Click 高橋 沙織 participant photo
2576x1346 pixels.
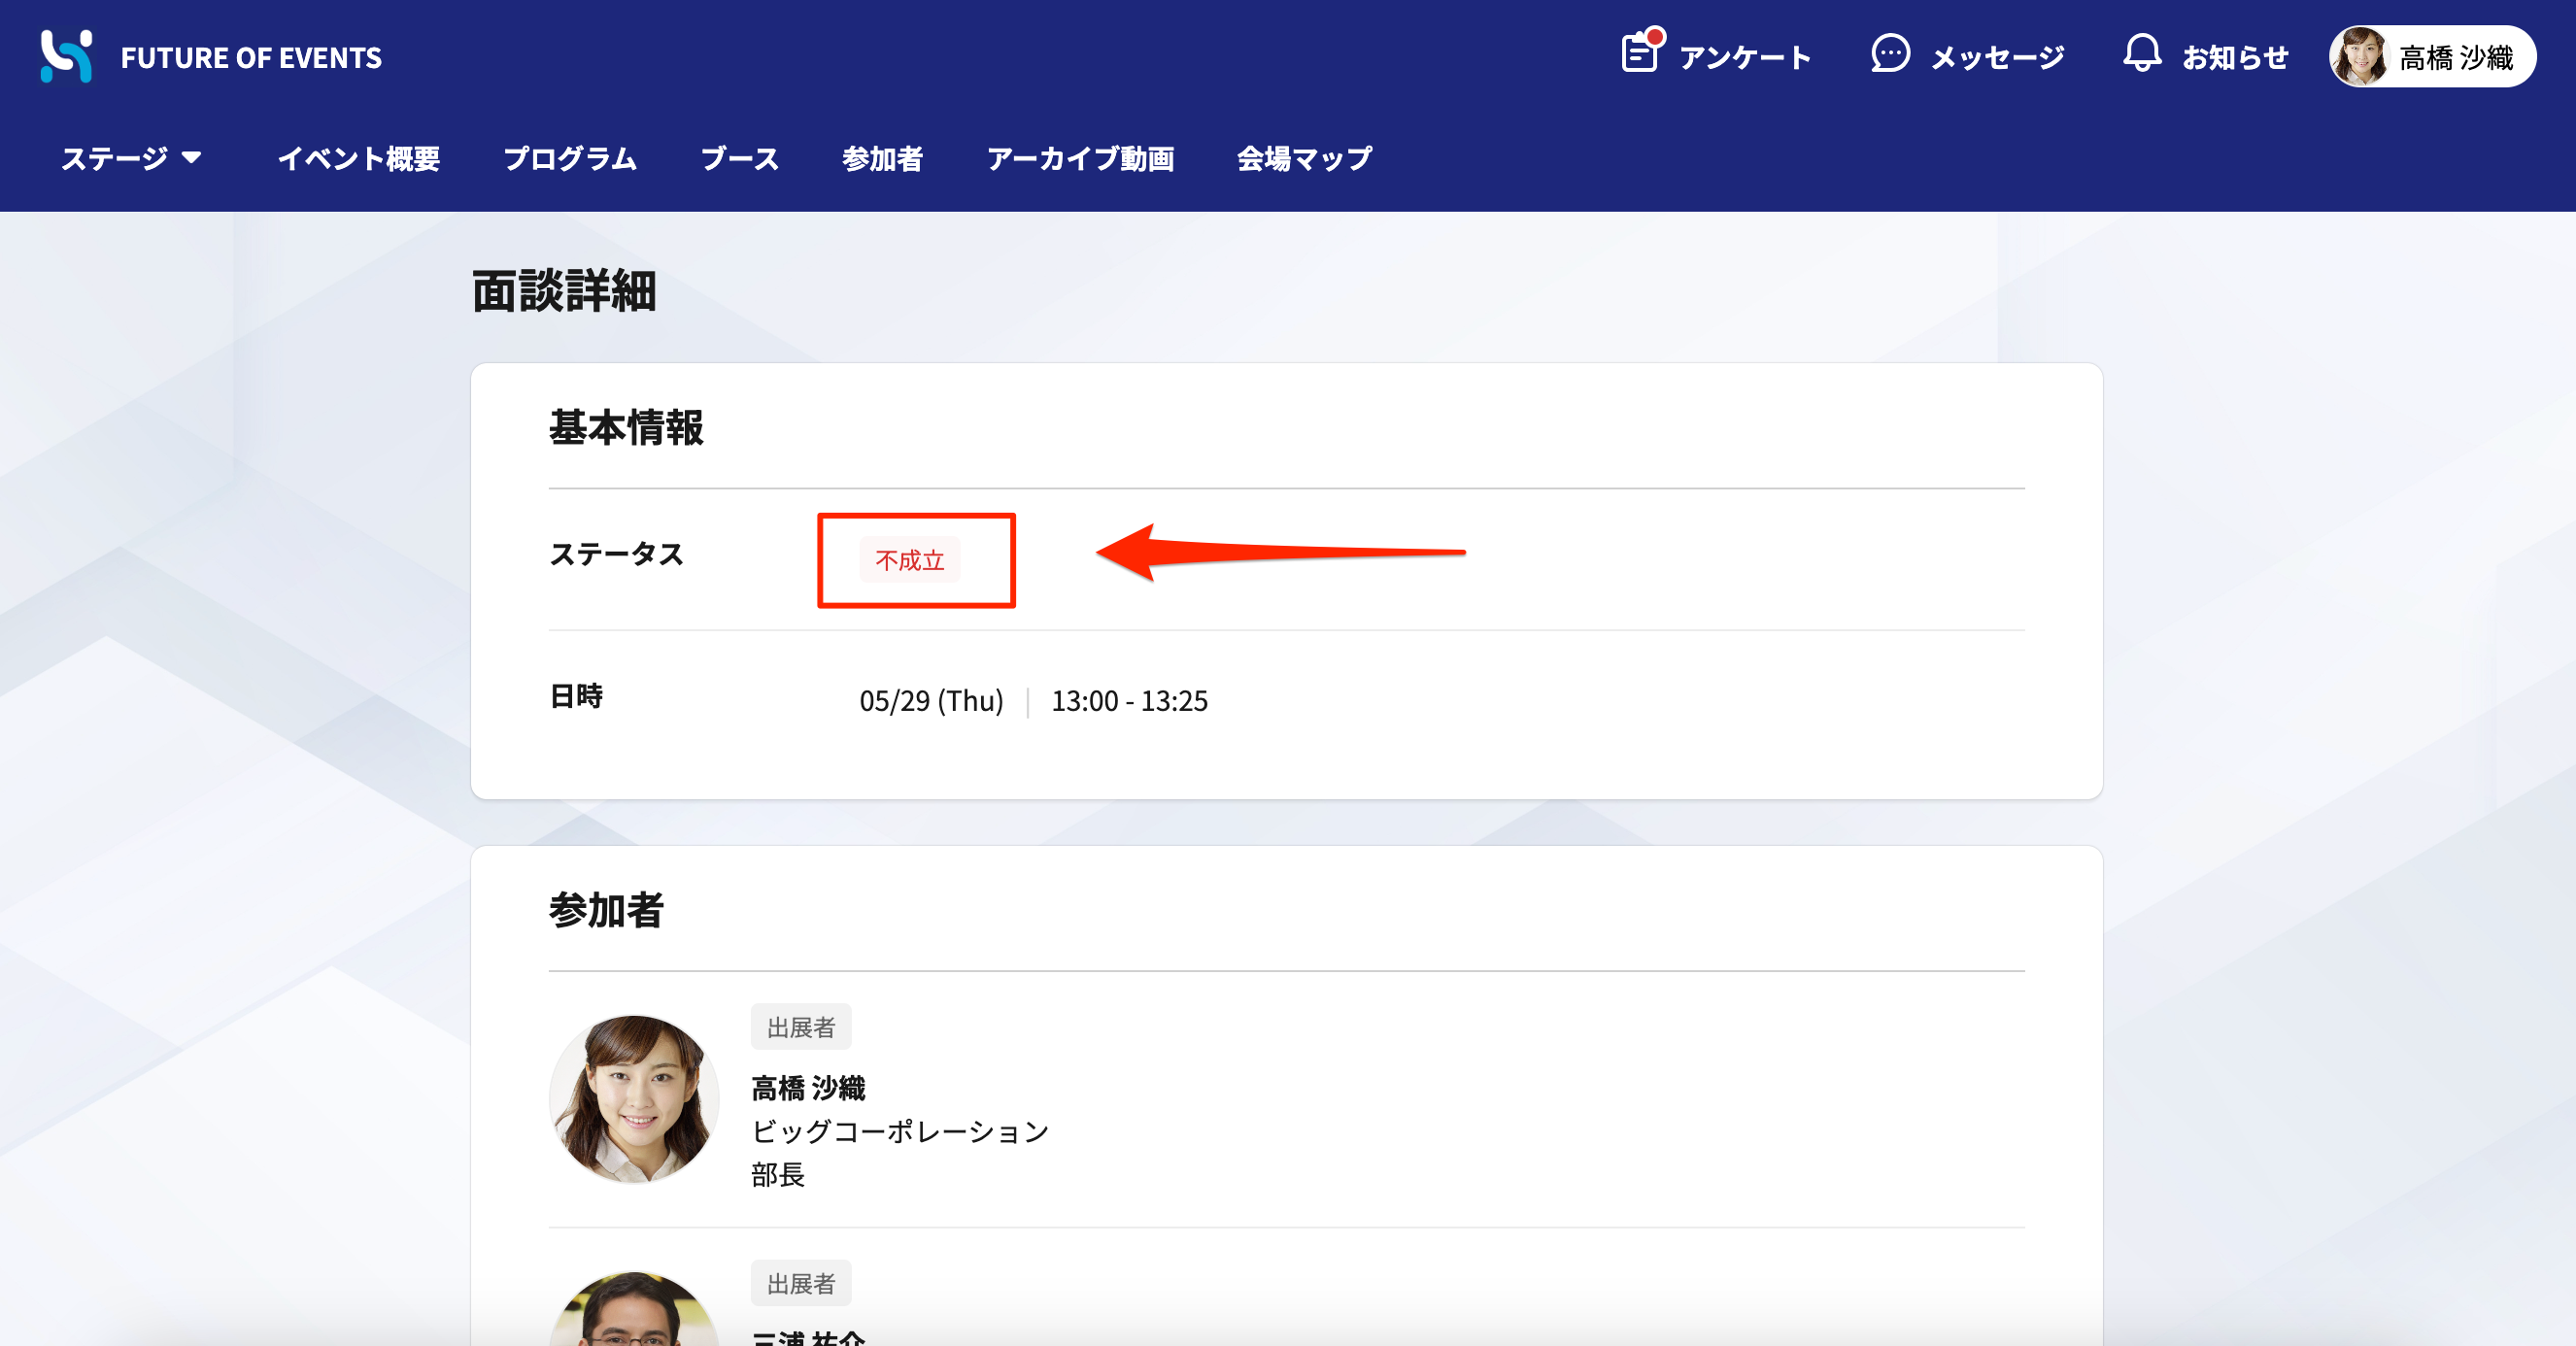coord(634,1099)
